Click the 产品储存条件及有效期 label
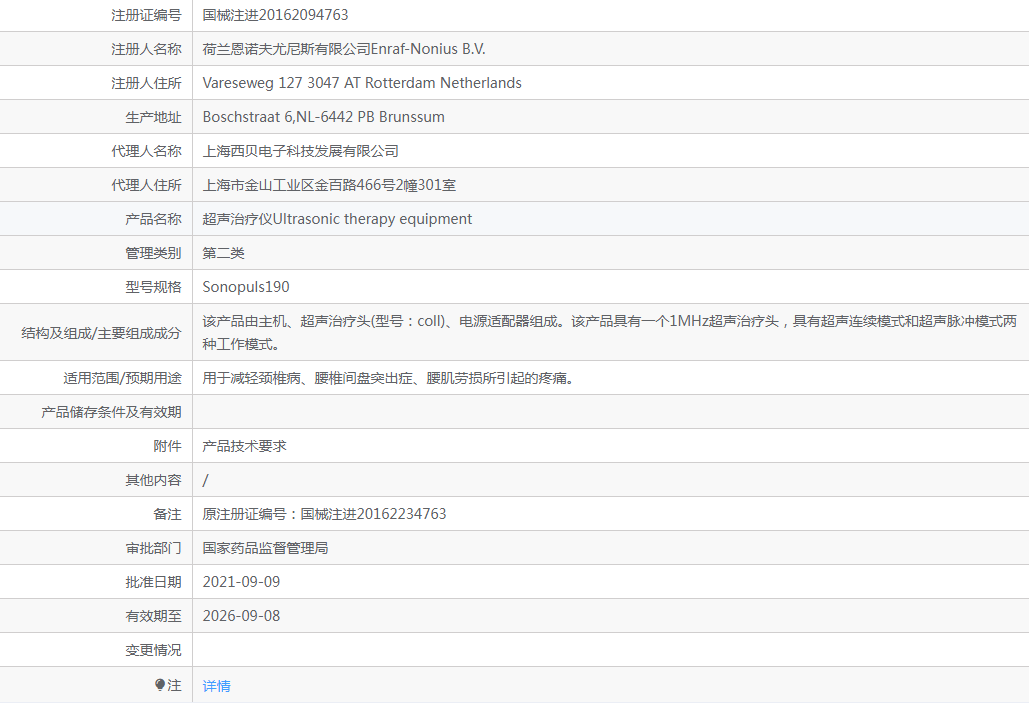This screenshot has width=1029, height=703. point(112,413)
